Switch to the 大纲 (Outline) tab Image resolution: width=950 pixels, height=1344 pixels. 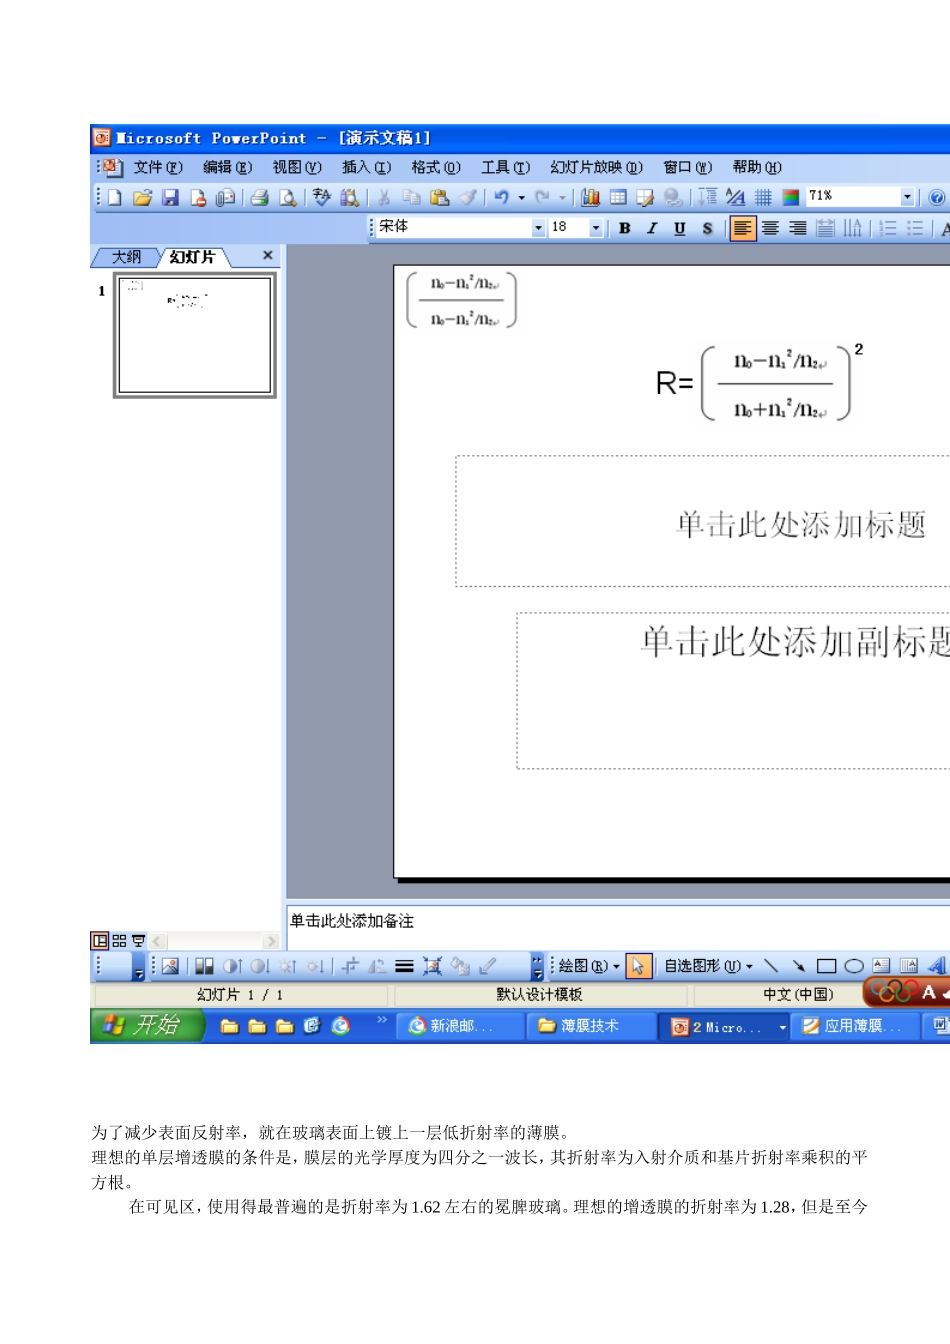tap(126, 257)
